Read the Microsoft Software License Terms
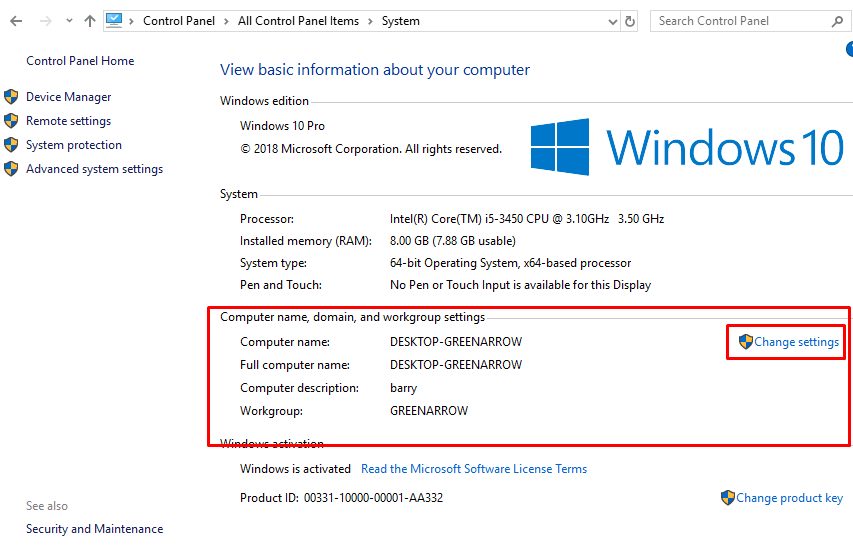Screen dimensions: 853x554 474,469
